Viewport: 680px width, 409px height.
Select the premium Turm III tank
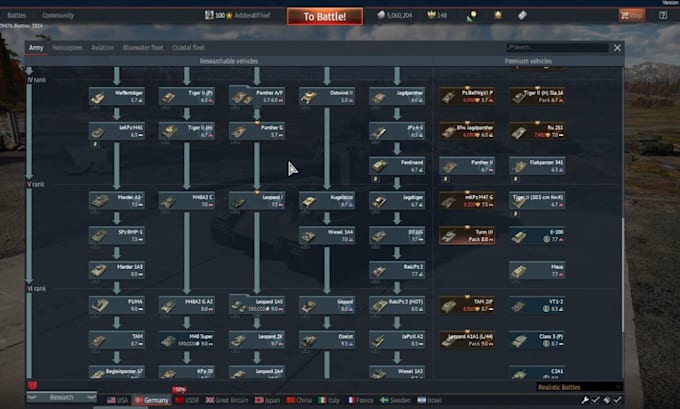click(x=467, y=236)
